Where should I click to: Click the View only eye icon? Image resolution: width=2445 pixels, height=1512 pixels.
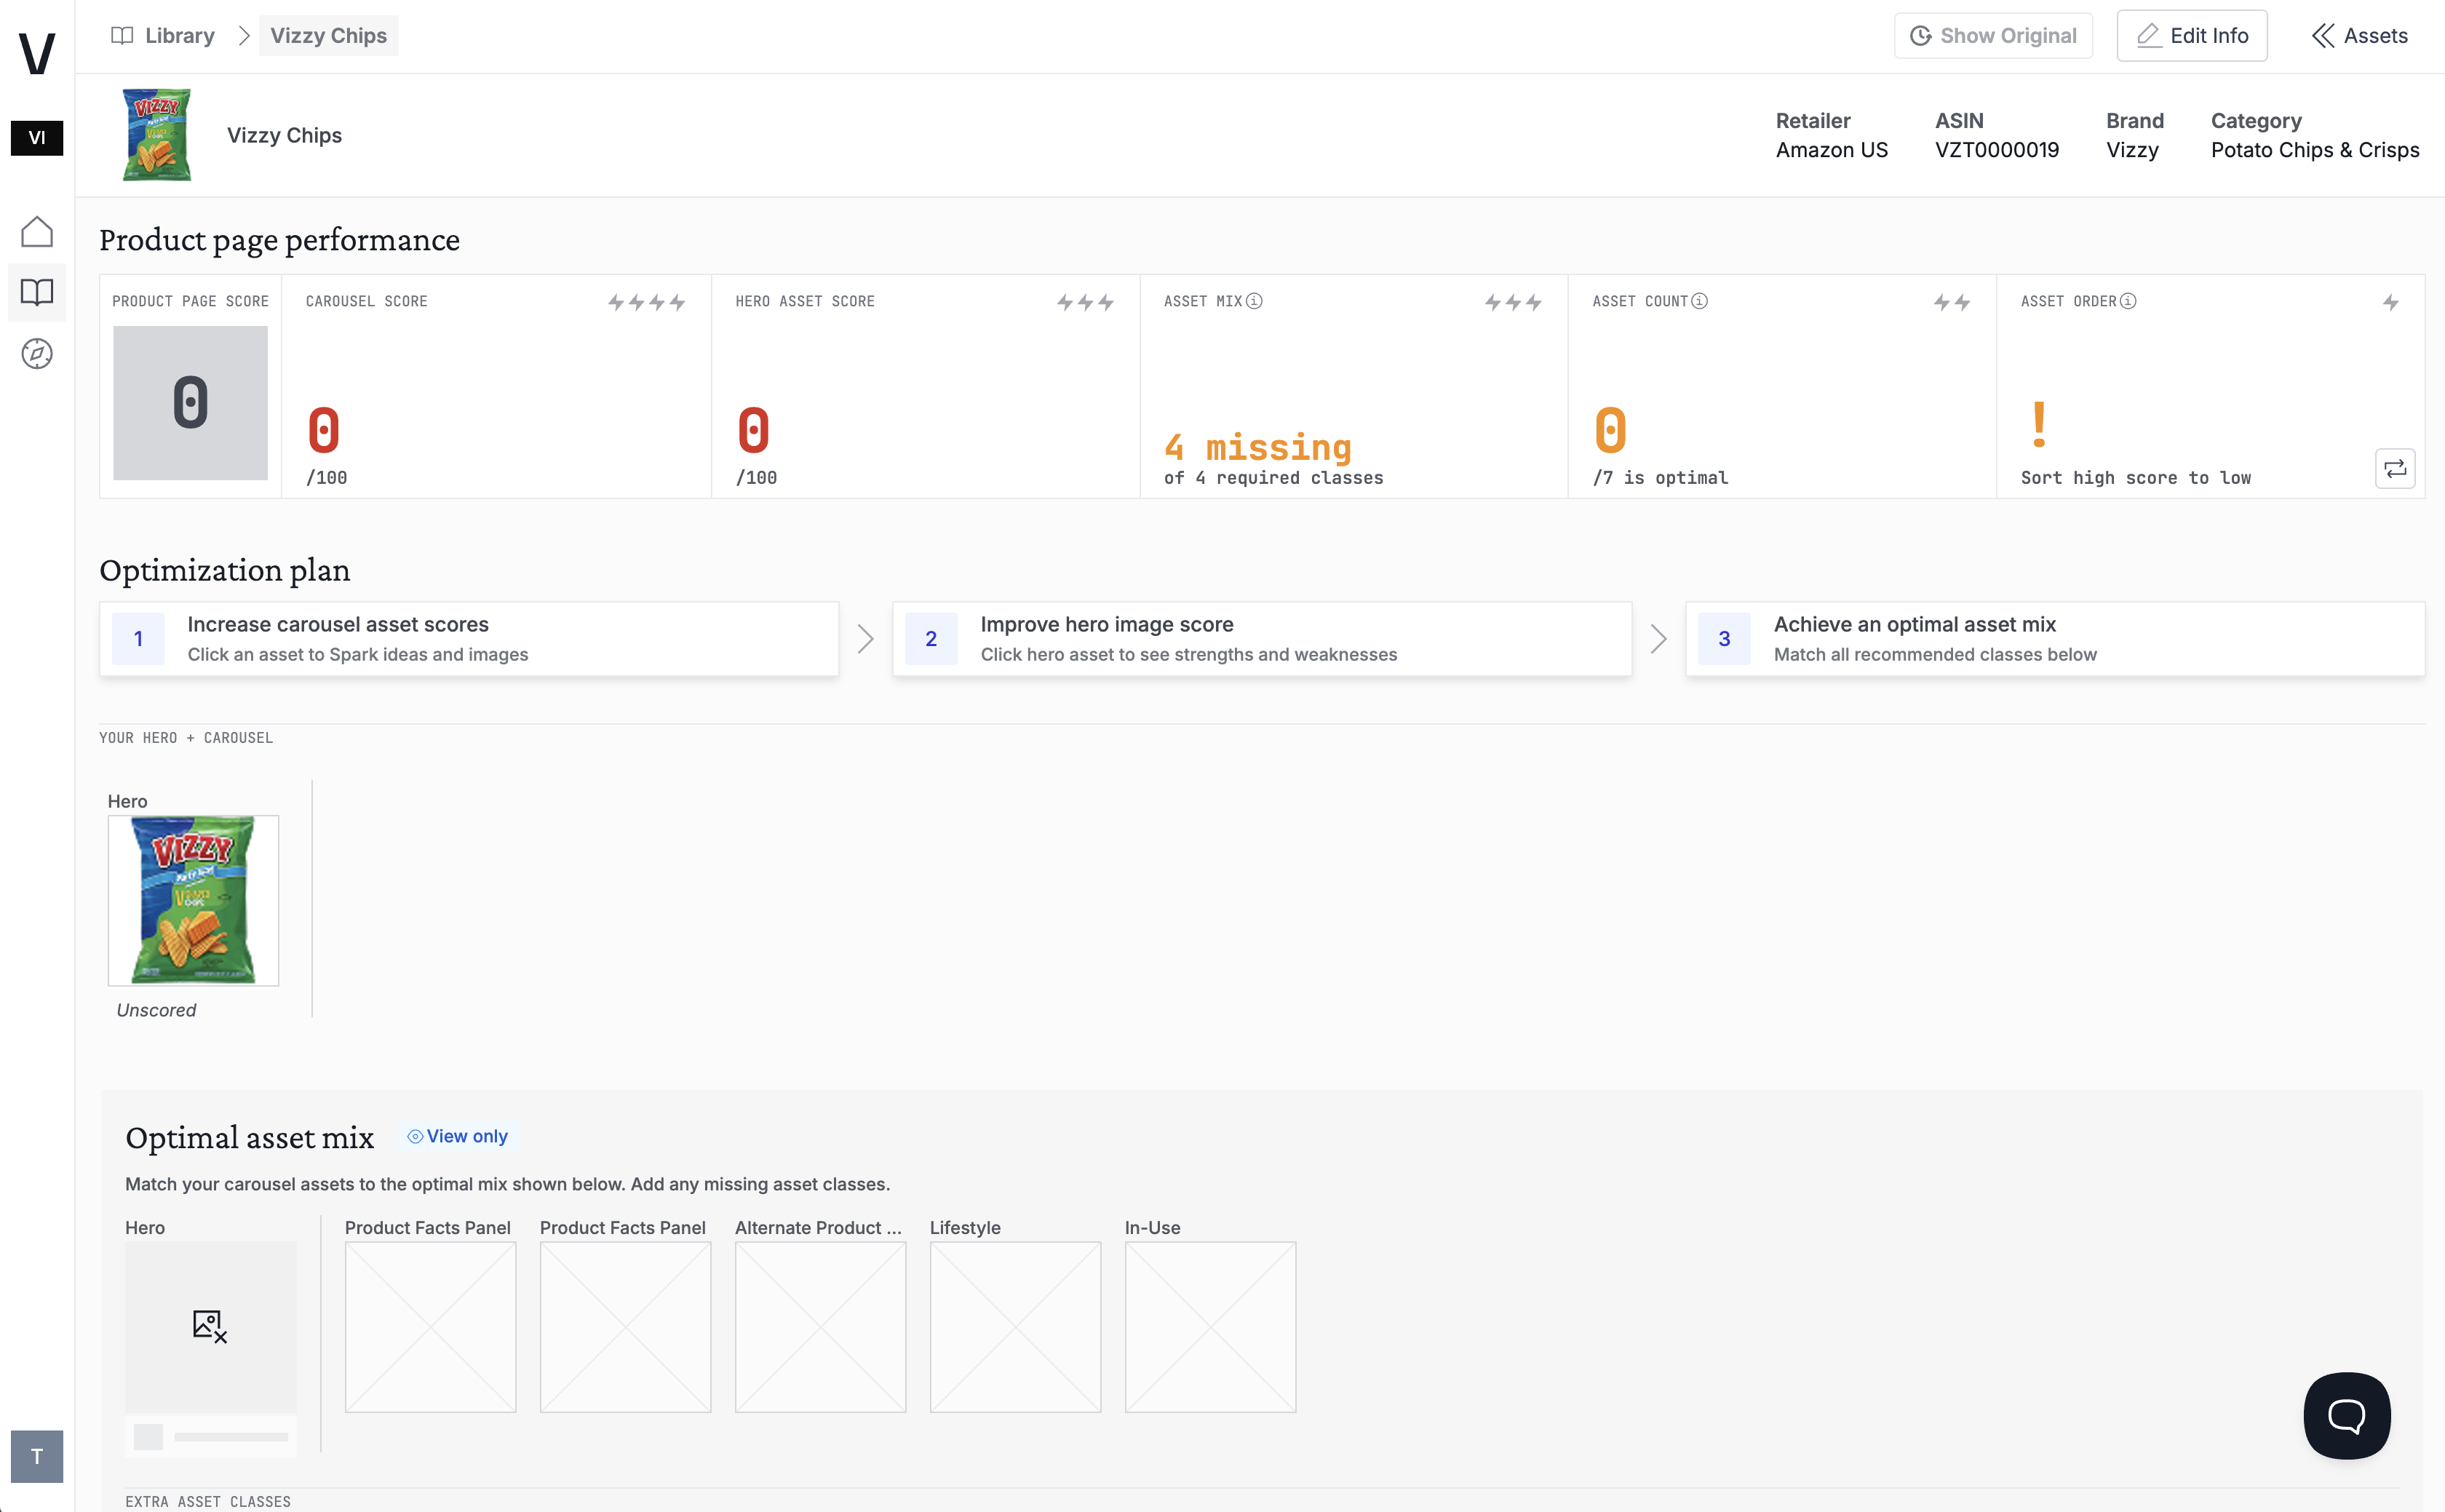pyautogui.click(x=415, y=1136)
